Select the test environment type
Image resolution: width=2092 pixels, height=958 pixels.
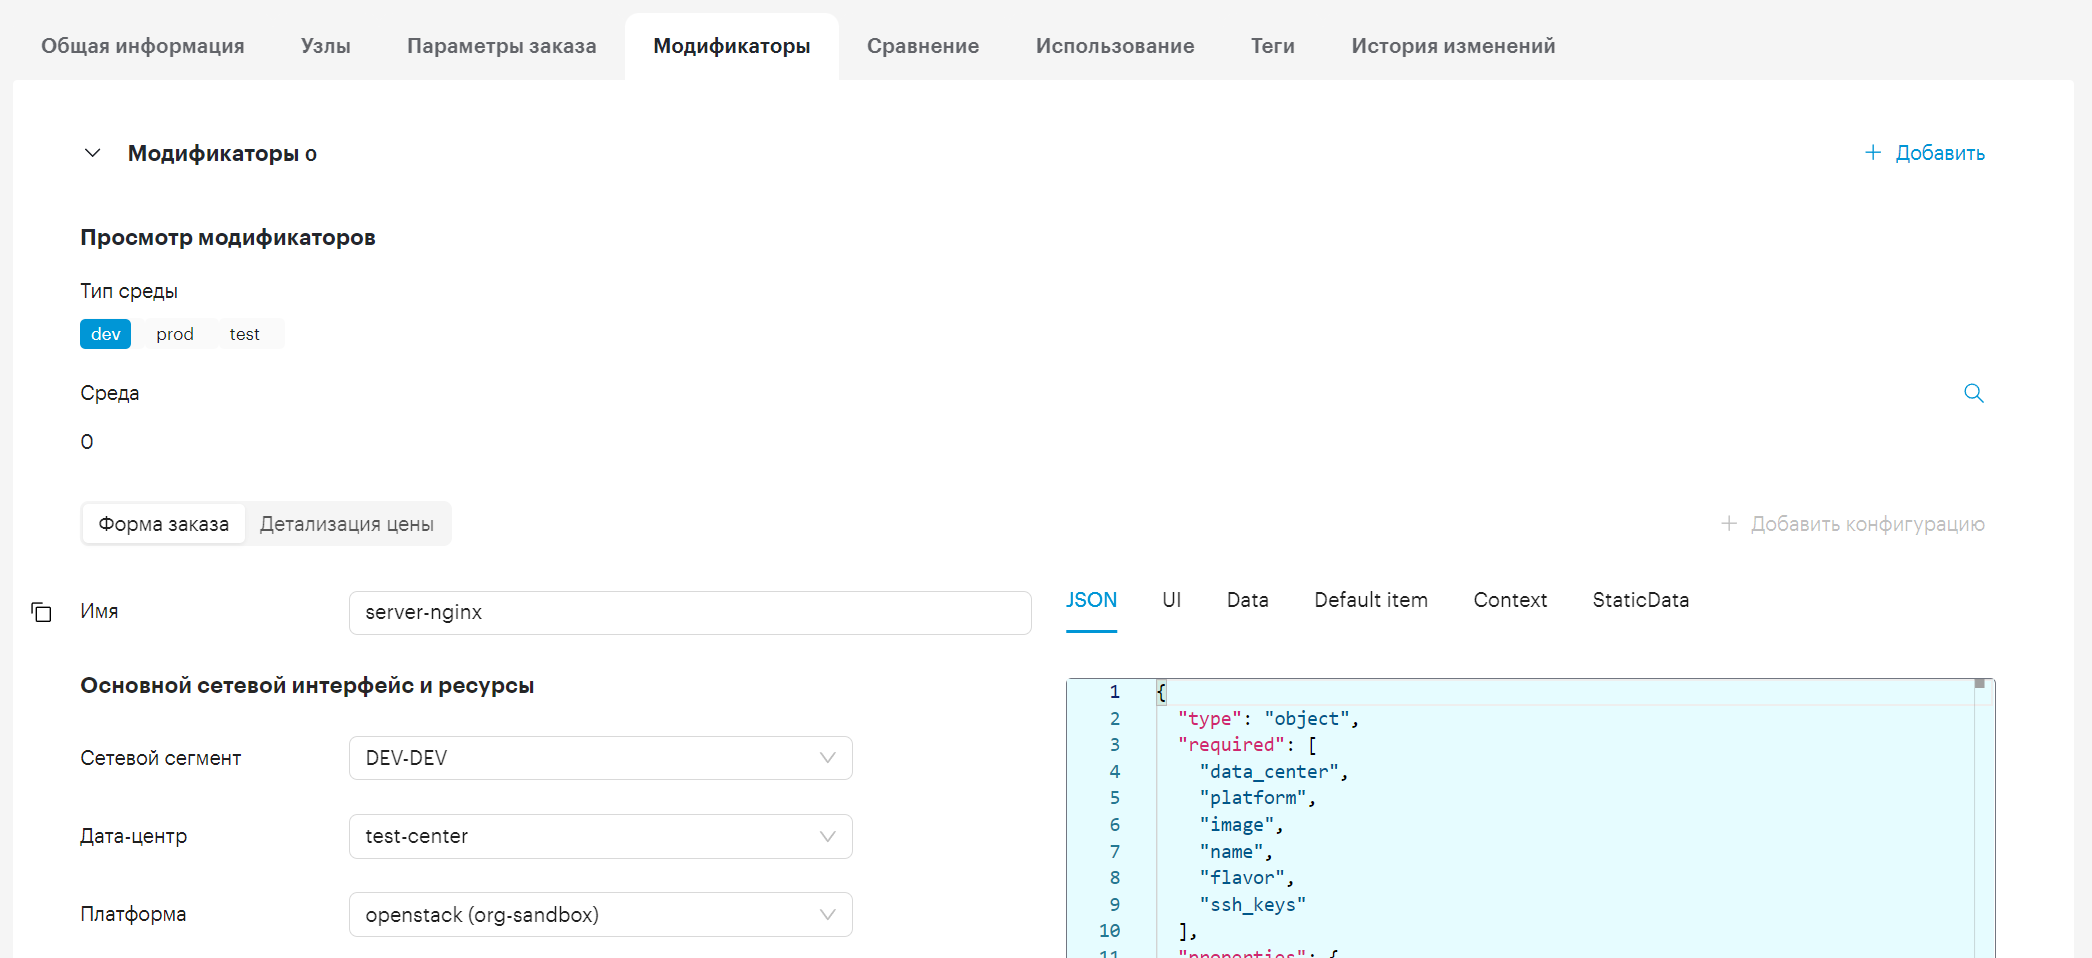coord(244,334)
